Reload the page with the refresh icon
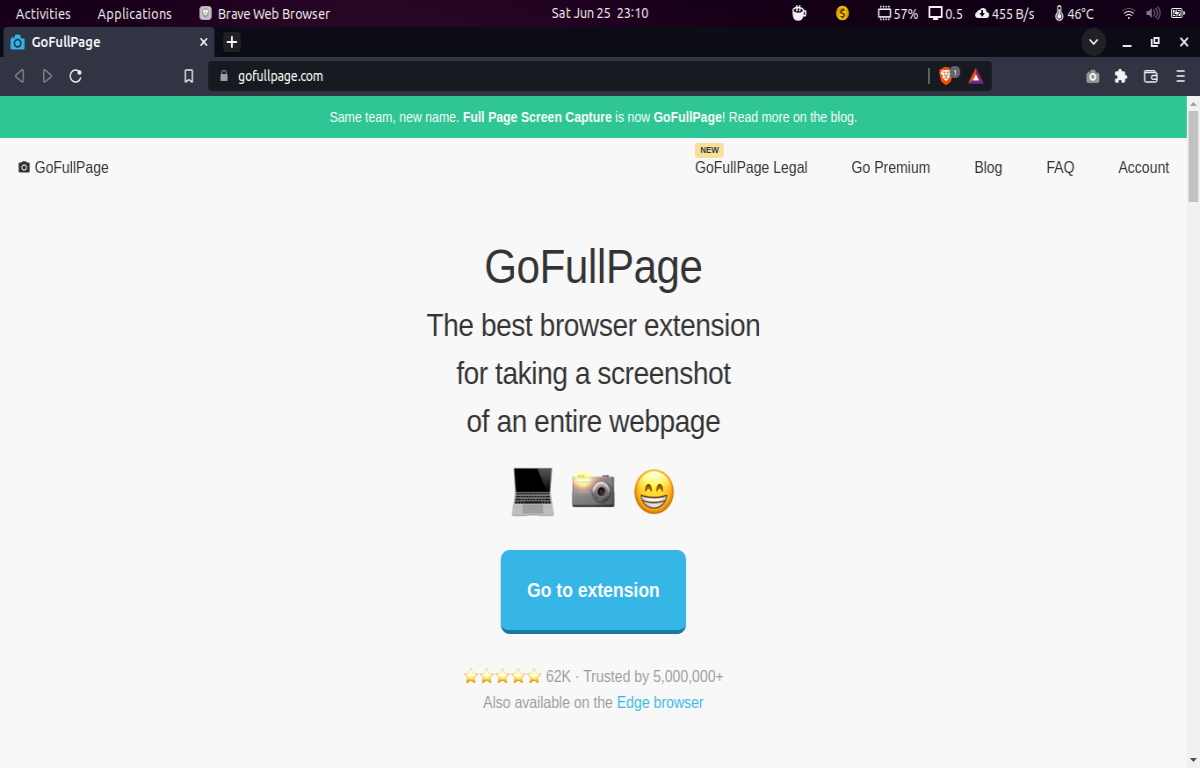This screenshot has width=1200, height=768. (x=75, y=76)
